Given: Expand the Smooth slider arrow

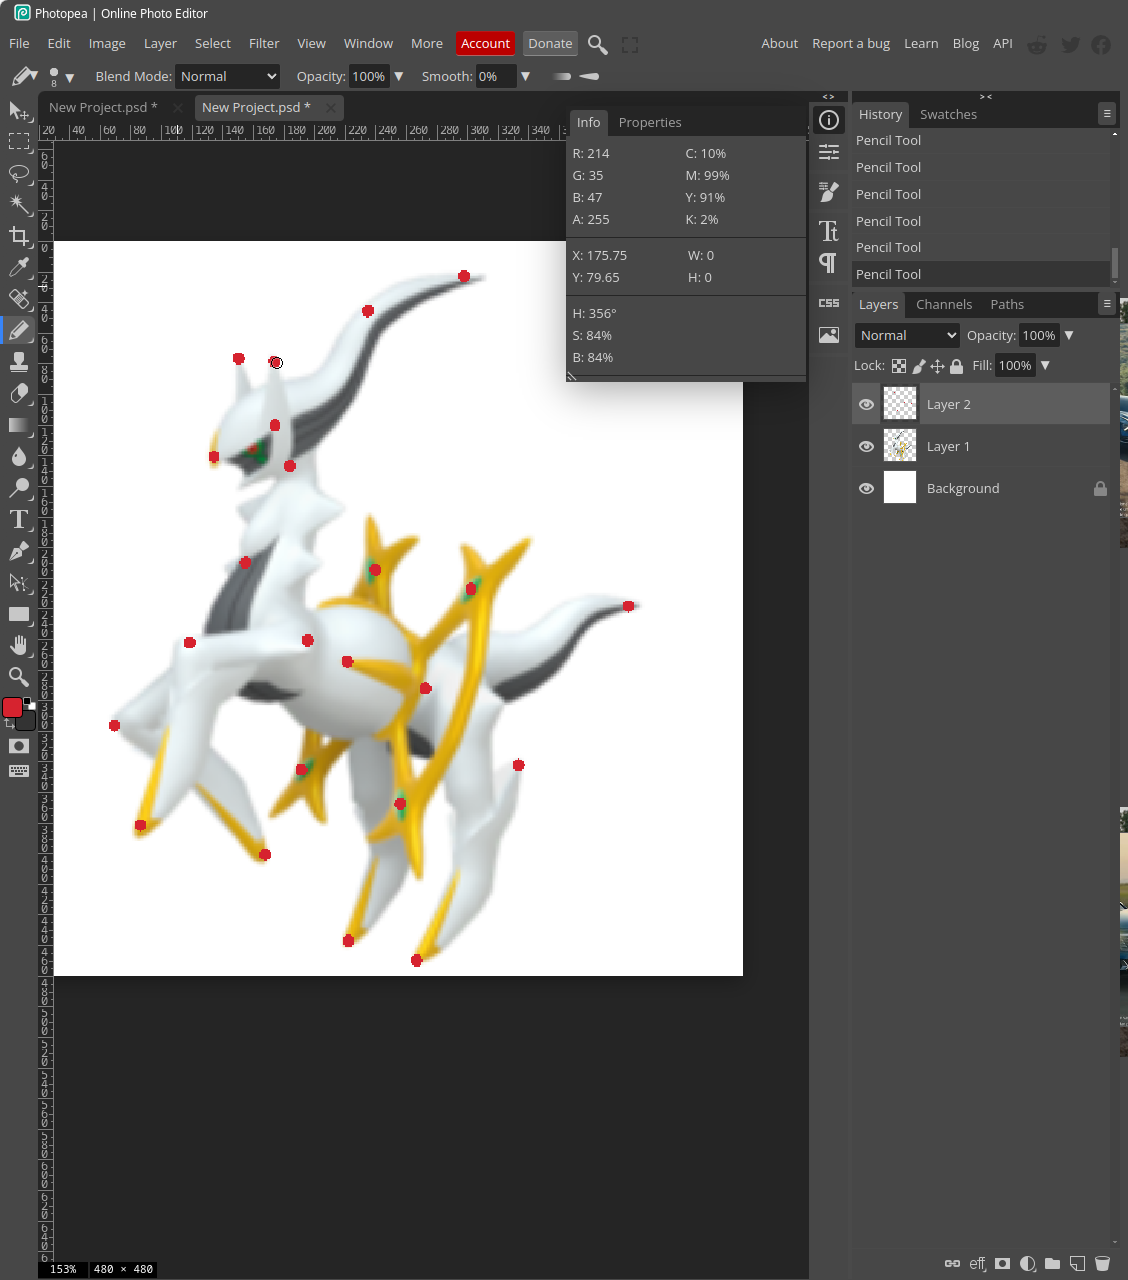Looking at the screenshot, I should (525, 76).
